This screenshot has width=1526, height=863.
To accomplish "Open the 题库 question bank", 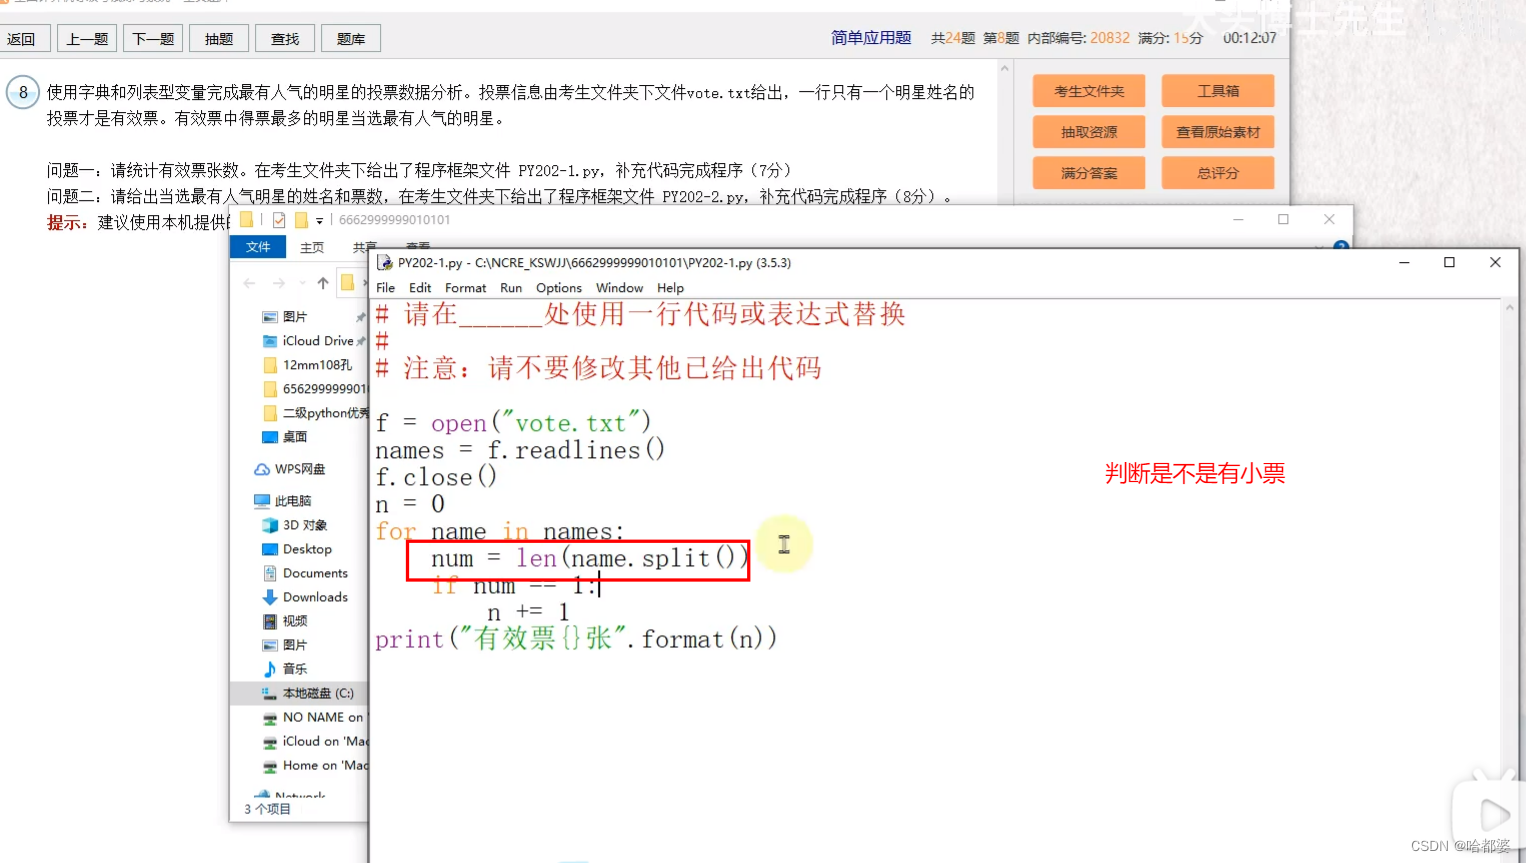I will click(x=351, y=39).
